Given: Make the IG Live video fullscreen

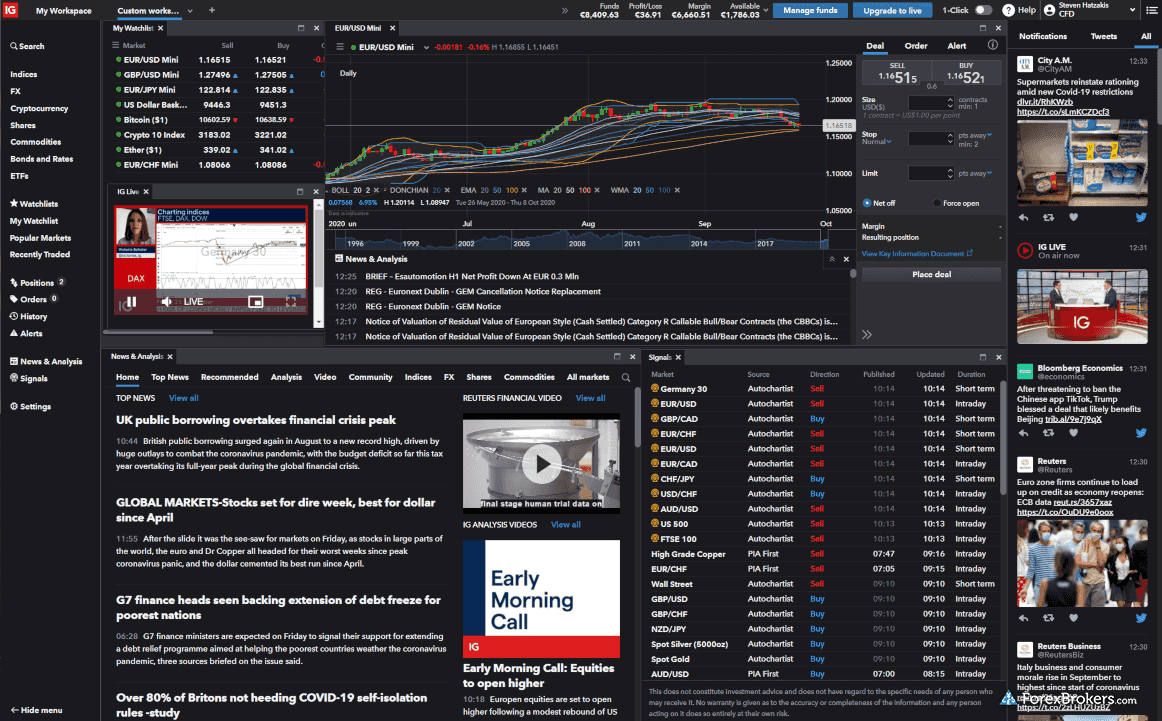Looking at the screenshot, I should click(x=291, y=302).
